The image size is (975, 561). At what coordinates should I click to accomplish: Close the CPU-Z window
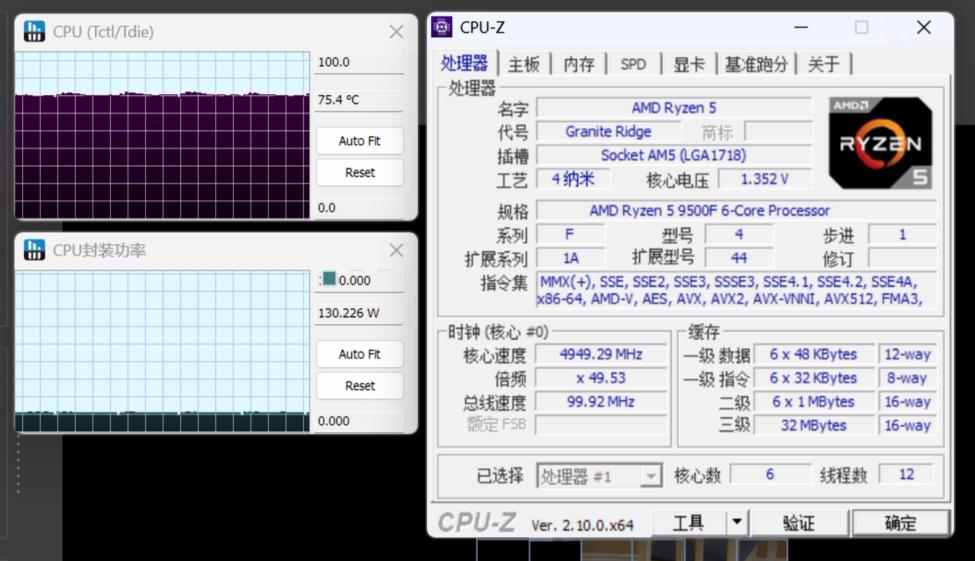tap(924, 27)
